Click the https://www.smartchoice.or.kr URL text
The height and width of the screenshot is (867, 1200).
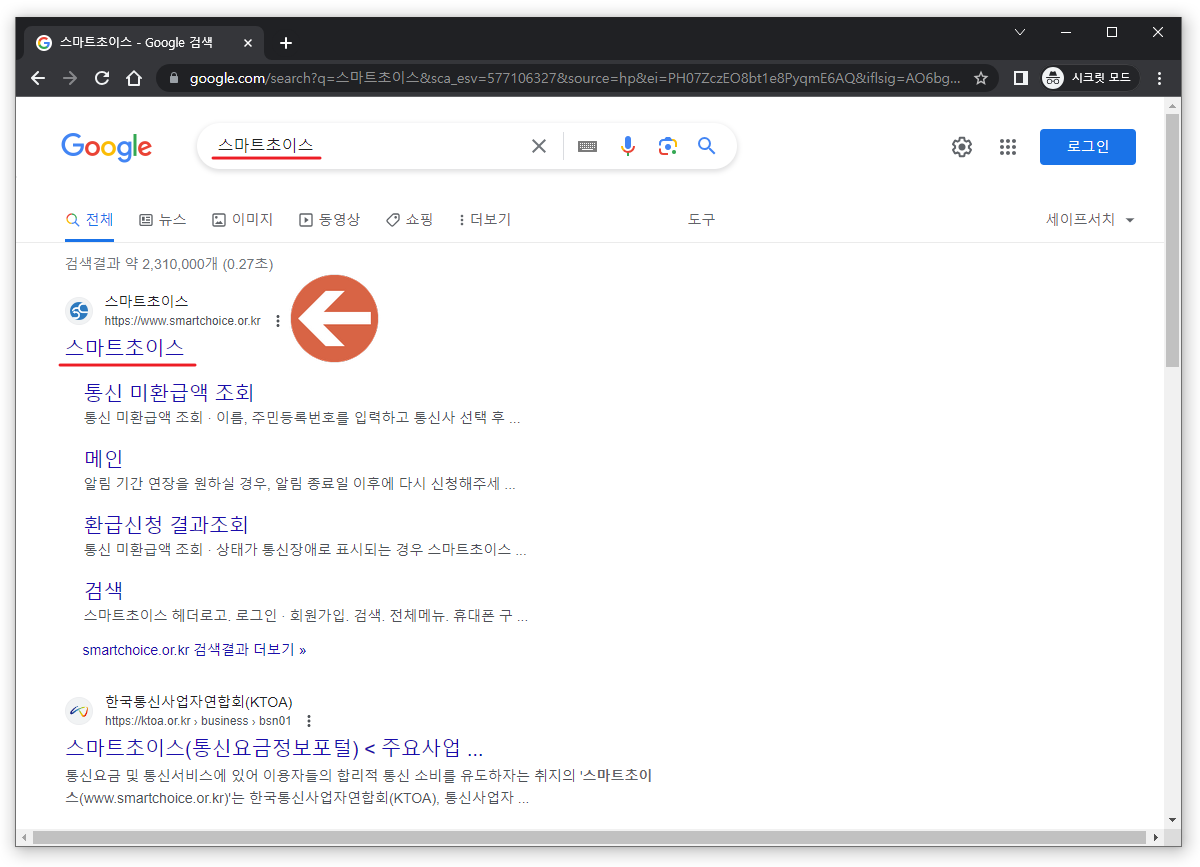(x=183, y=321)
